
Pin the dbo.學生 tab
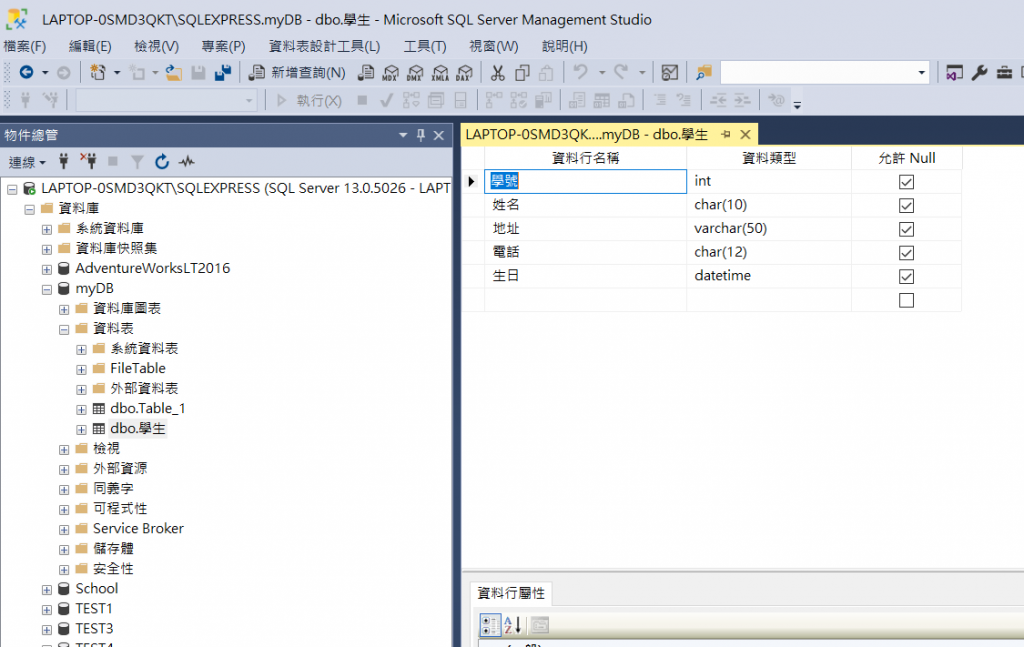(x=726, y=134)
